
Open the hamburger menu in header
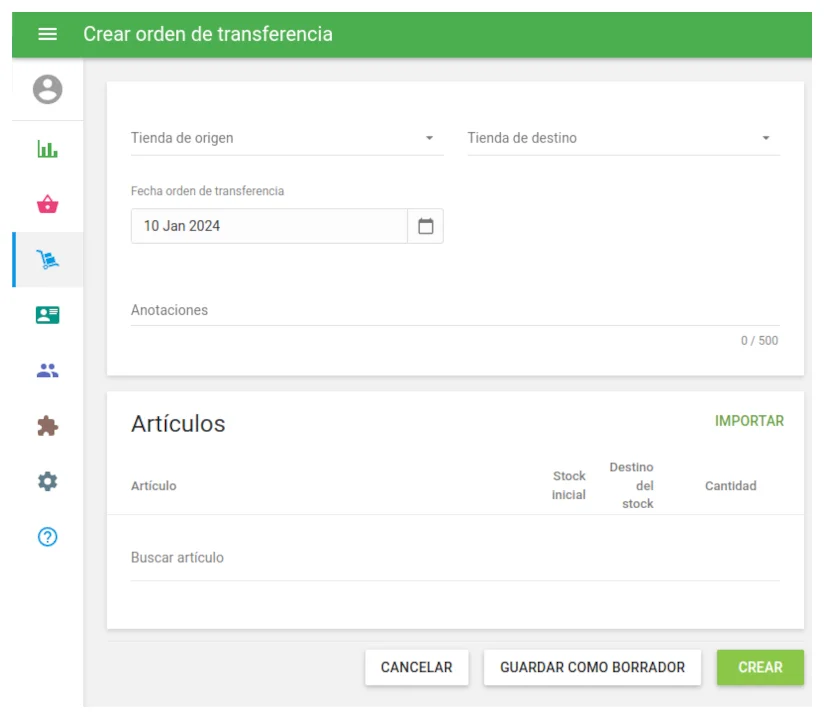(47, 34)
